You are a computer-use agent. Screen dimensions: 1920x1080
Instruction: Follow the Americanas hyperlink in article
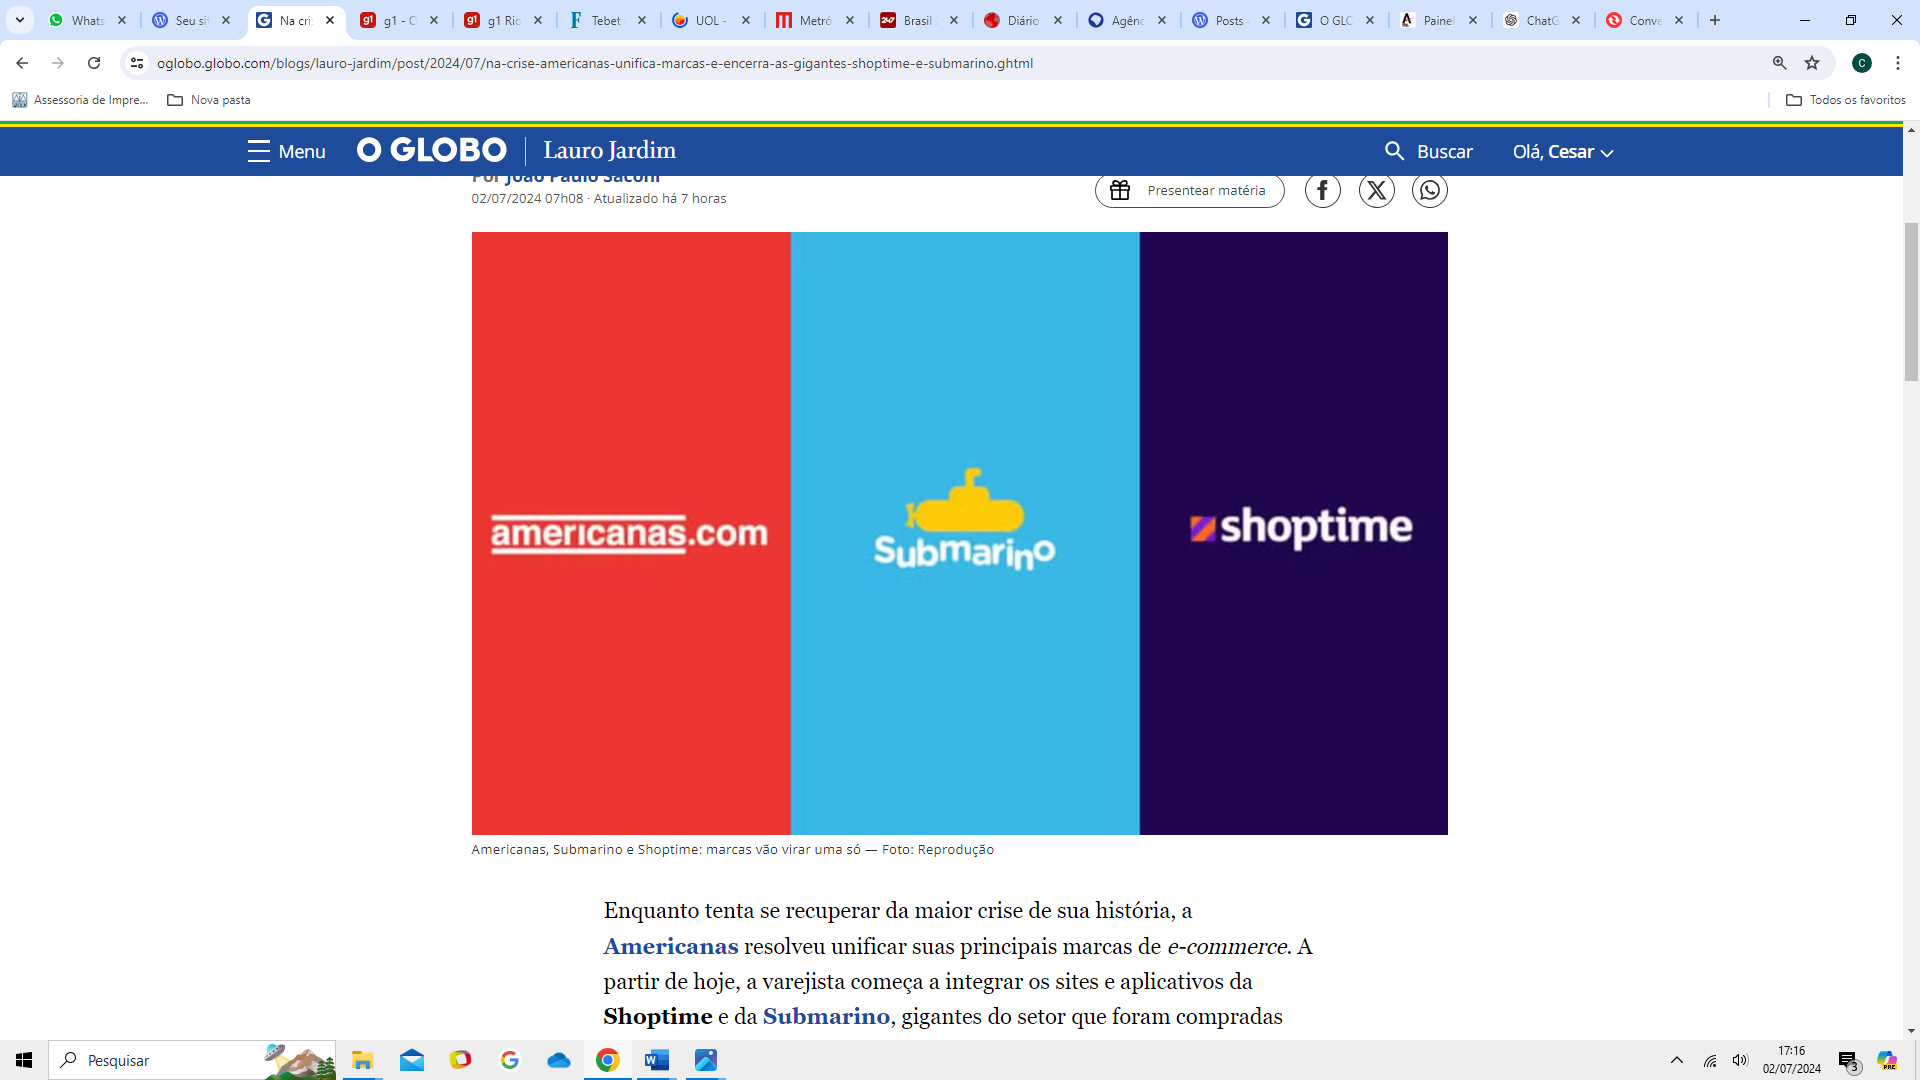(x=670, y=946)
